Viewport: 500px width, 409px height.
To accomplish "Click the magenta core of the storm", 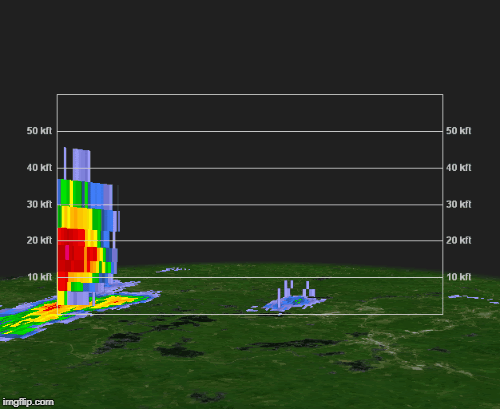I will coord(67,252).
